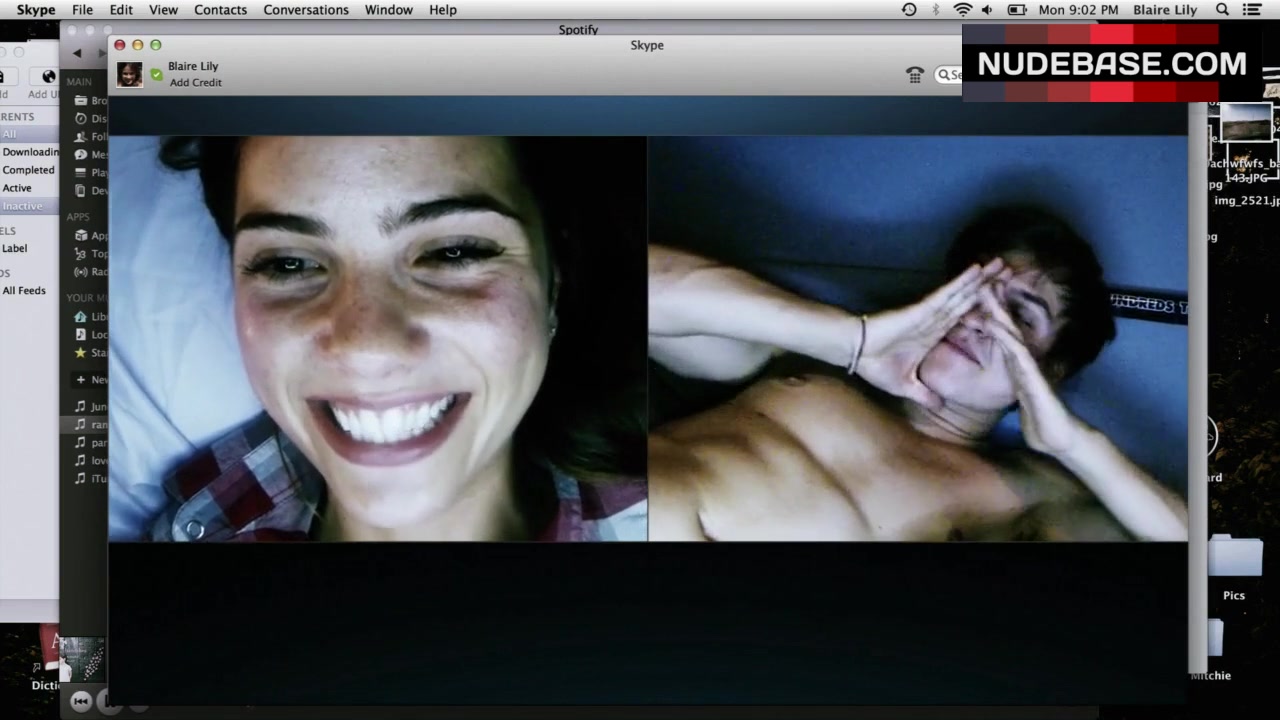1280x720 pixels.
Task: Open Time Machine icon in menu bar
Action: (x=909, y=10)
